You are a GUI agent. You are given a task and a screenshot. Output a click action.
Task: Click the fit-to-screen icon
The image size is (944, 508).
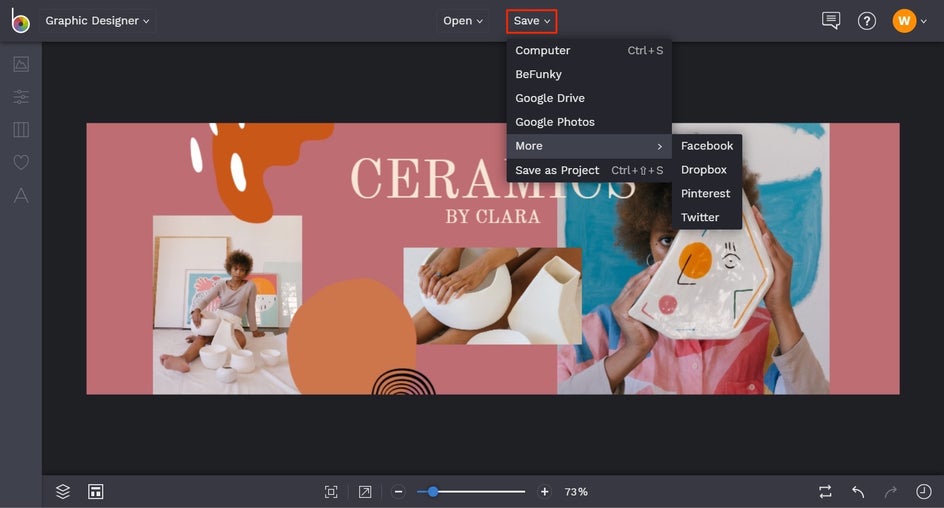331,492
